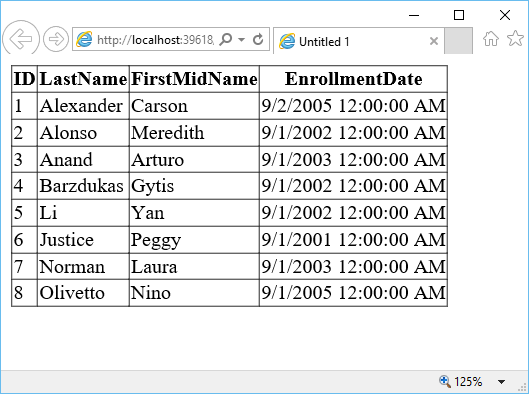
Task: Click the localhost URL address field
Action: [155, 40]
